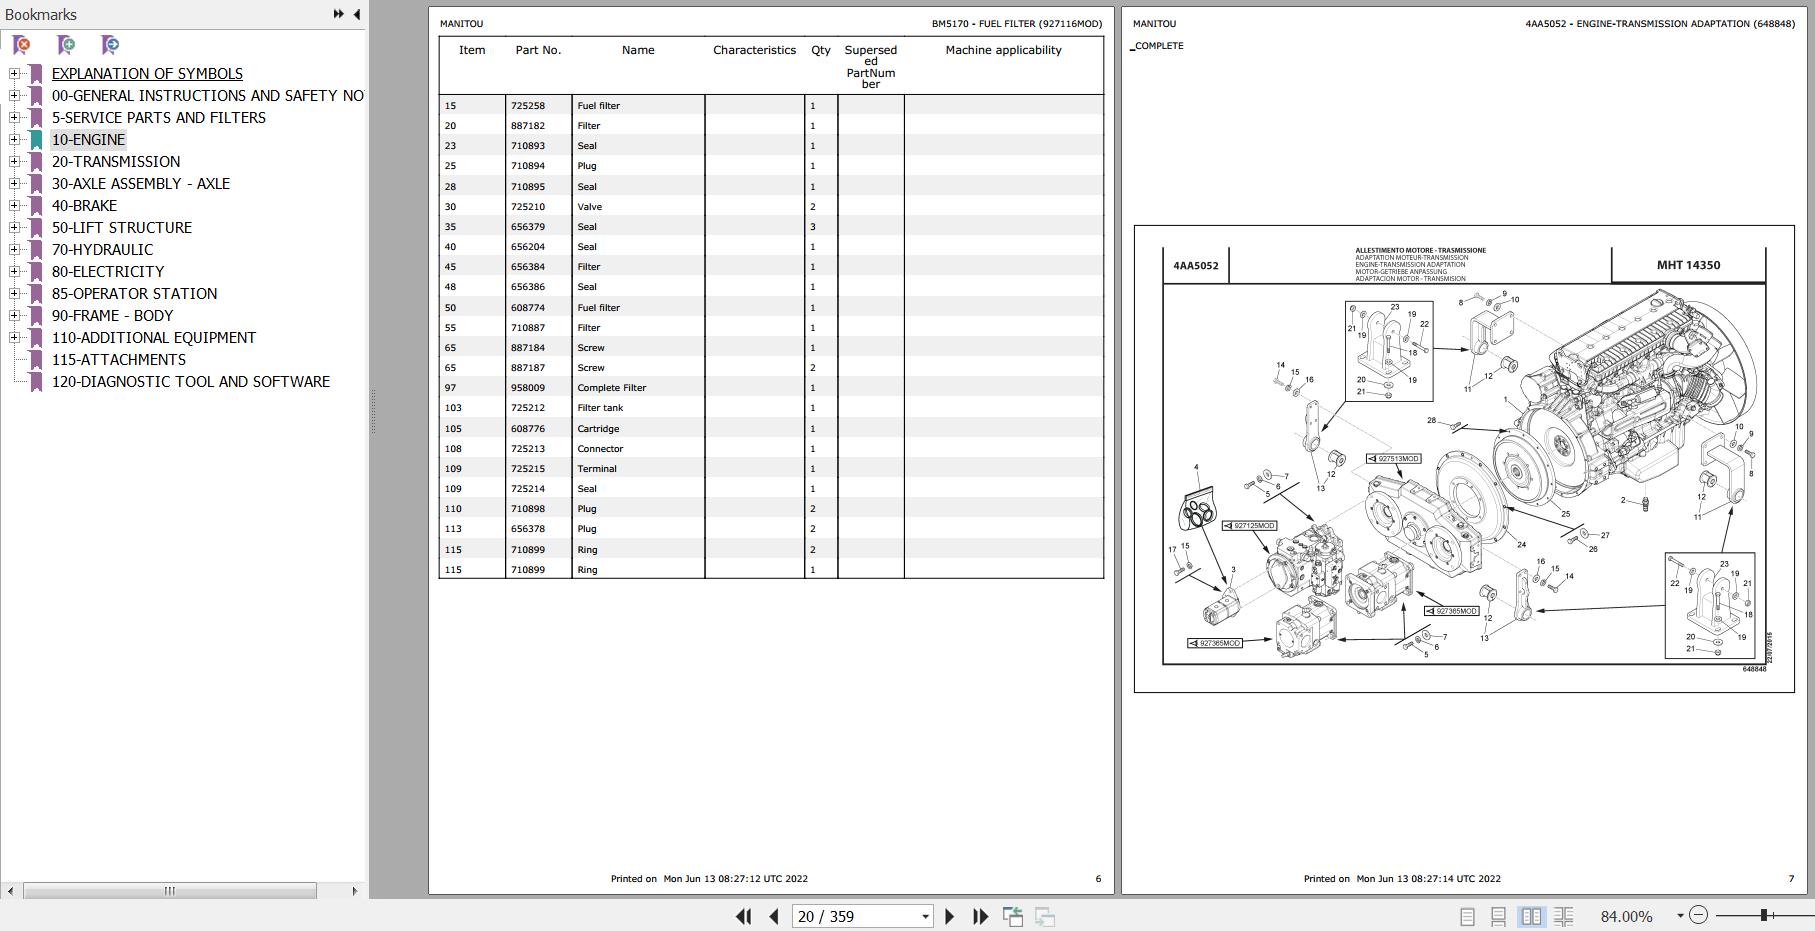This screenshot has width=1815, height=931.
Task: Switch to single page view
Action: (1467, 916)
